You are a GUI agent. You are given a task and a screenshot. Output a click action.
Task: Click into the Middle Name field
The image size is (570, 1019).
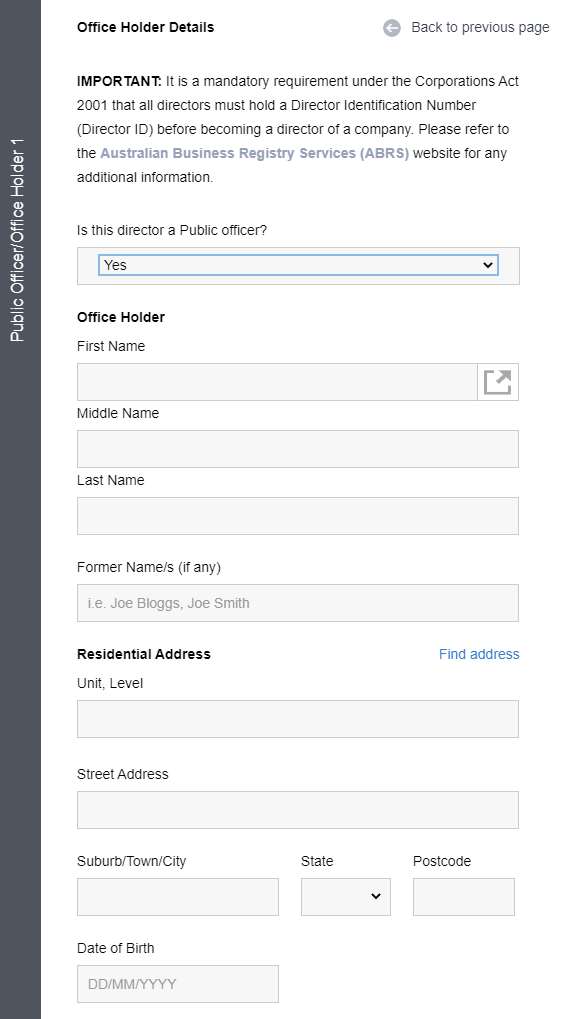[x=298, y=449]
